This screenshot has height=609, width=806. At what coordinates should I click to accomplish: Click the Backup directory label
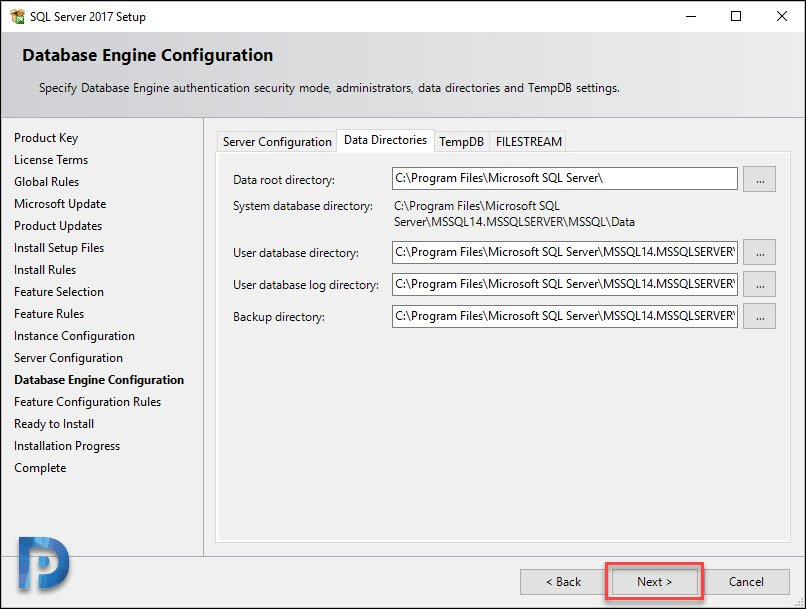pyautogui.click(x=279, y=317)
